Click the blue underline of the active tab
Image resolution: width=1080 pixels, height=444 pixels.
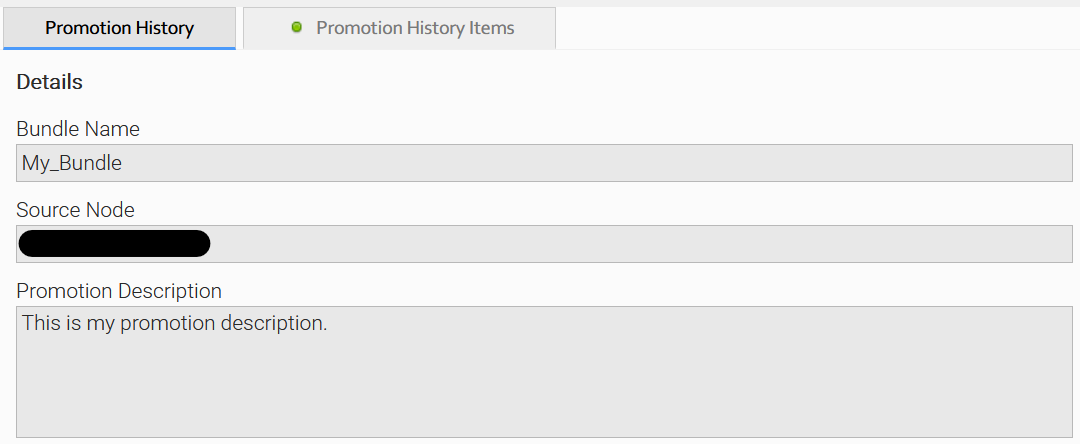tap(119, 48)
